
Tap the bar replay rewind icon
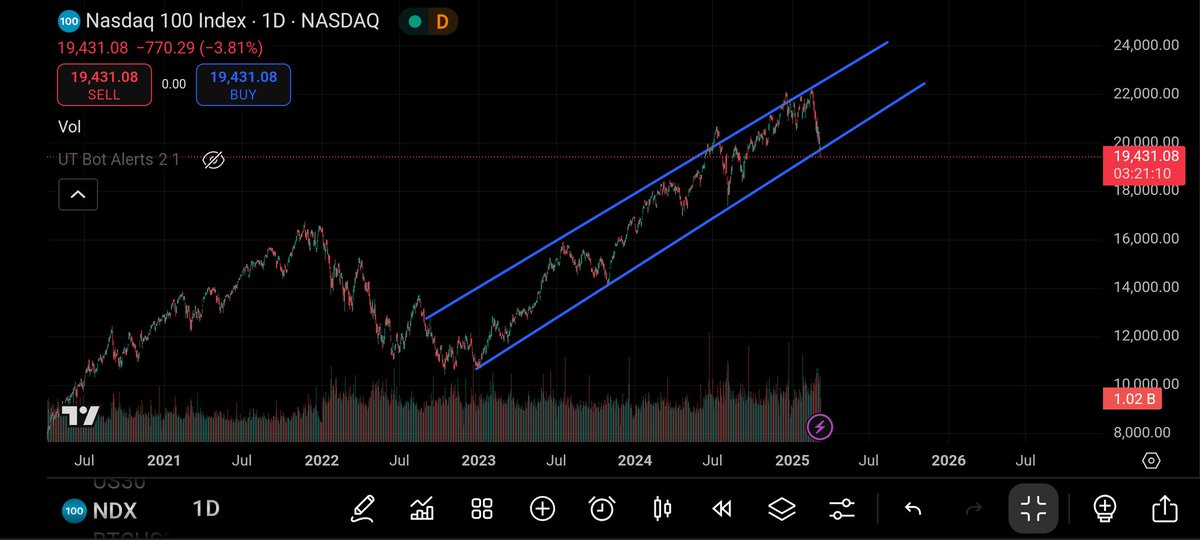(722, 508)
